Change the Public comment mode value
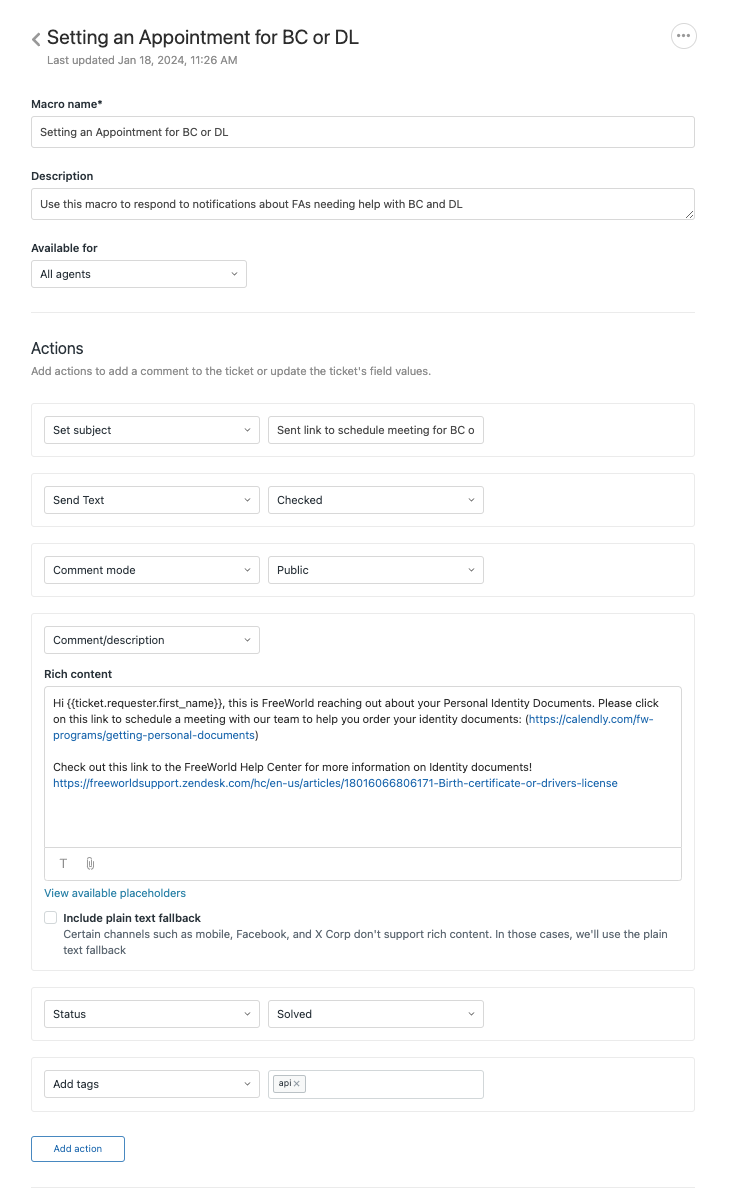 [x=376, y=570]
